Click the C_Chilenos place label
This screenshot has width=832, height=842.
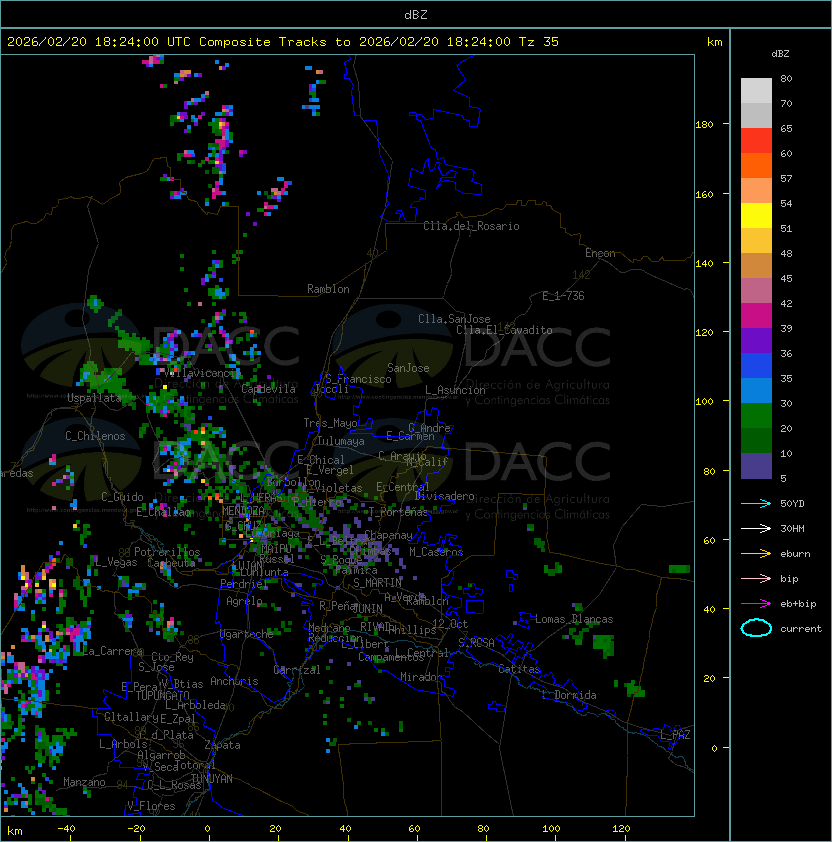[x=95, y=436]
